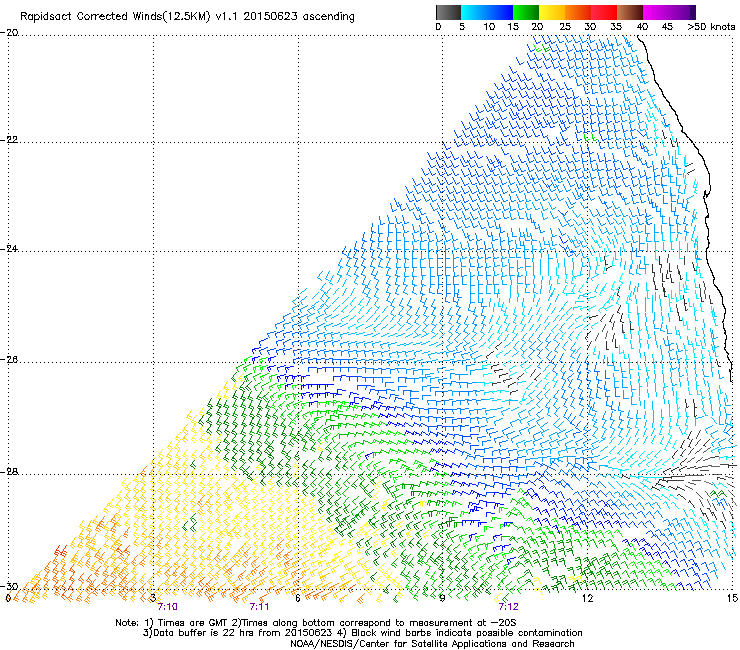
Task: Click the NOAA/NESDIS credit line
Action: point(432,643)
